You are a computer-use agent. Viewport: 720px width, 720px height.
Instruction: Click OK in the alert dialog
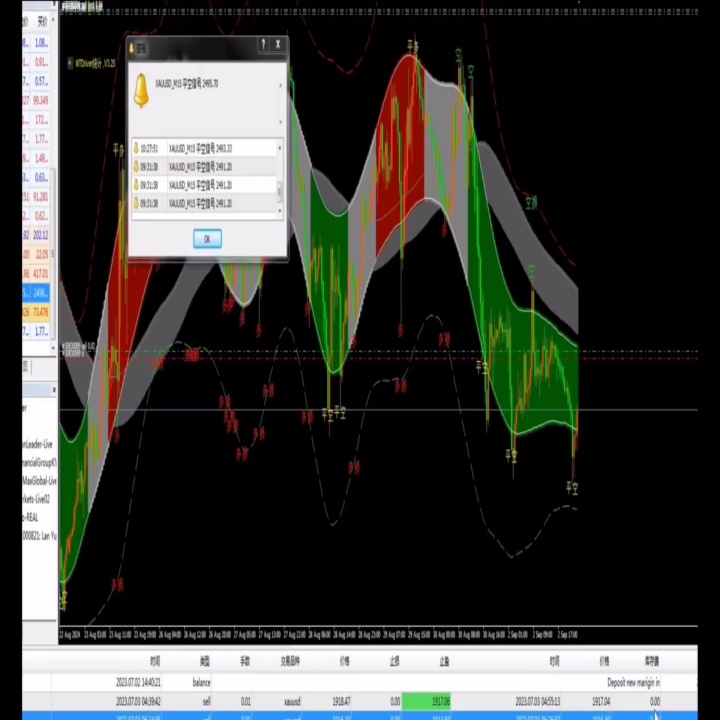207,239
